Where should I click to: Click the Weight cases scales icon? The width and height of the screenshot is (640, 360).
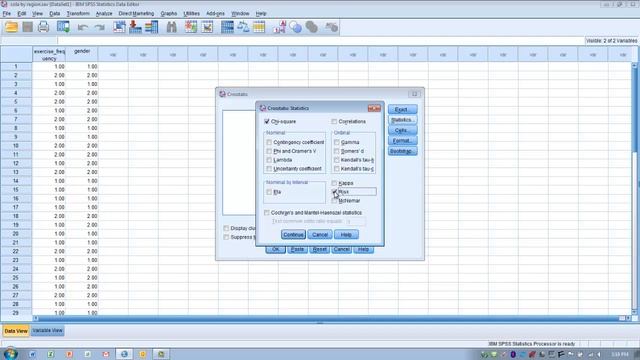[x=243, y=27]
